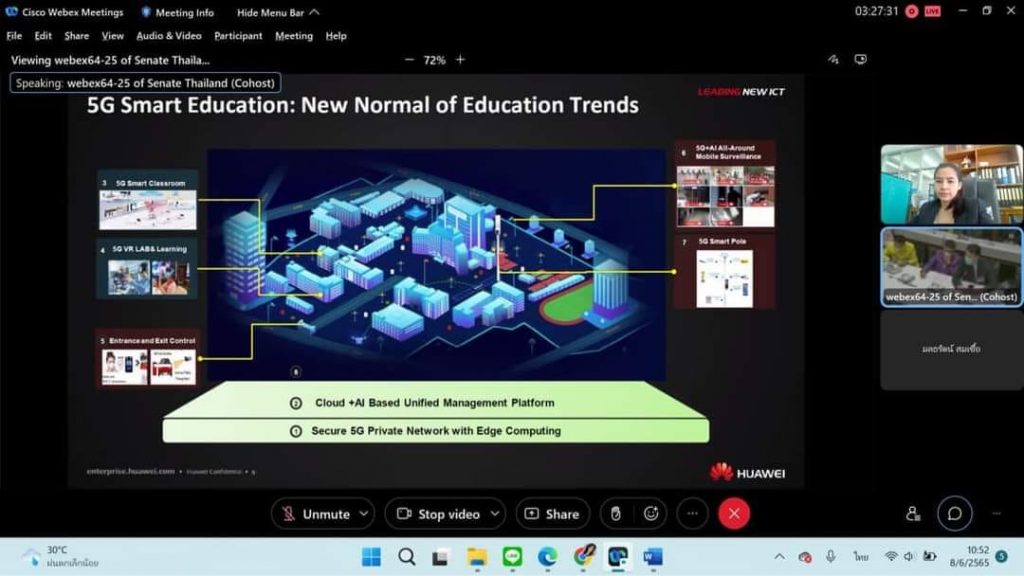Screen dimensions: 1024x576
Task: Select the woman presenter video thumbnail
Action: 952,184
